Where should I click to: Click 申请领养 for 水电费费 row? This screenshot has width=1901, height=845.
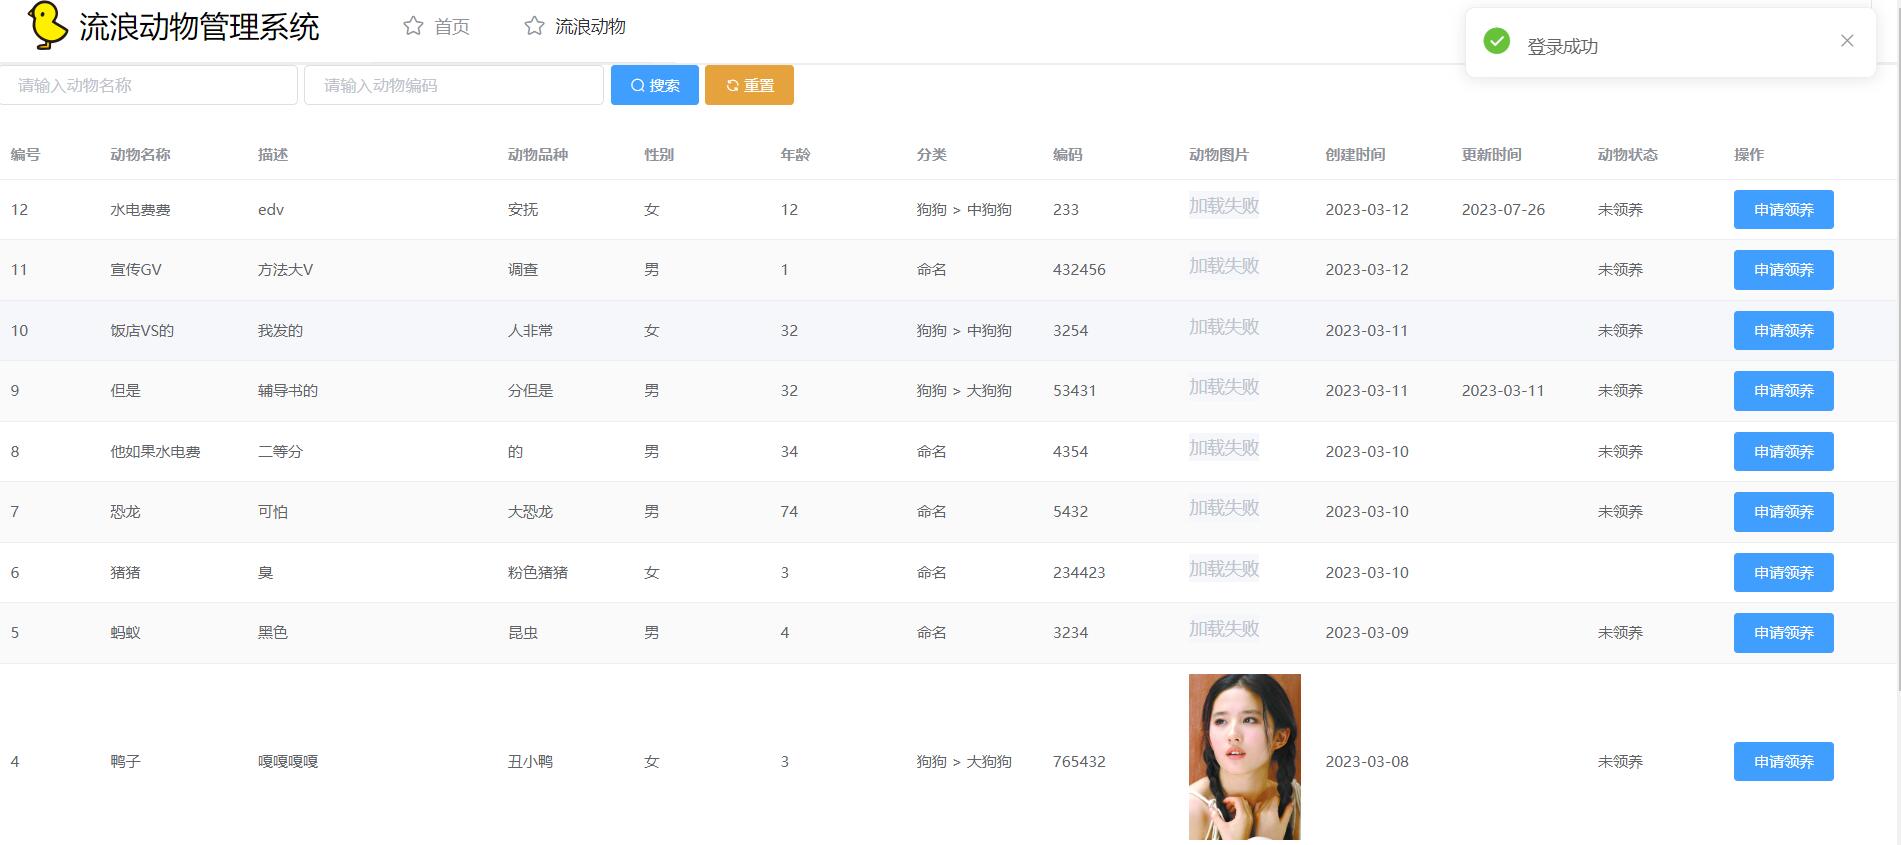coord(1783,210)
